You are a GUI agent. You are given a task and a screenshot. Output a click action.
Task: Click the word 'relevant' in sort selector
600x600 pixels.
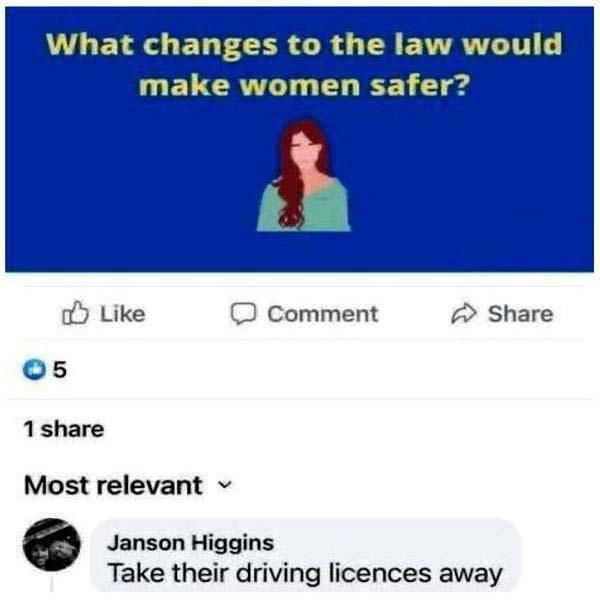point(150,485)
